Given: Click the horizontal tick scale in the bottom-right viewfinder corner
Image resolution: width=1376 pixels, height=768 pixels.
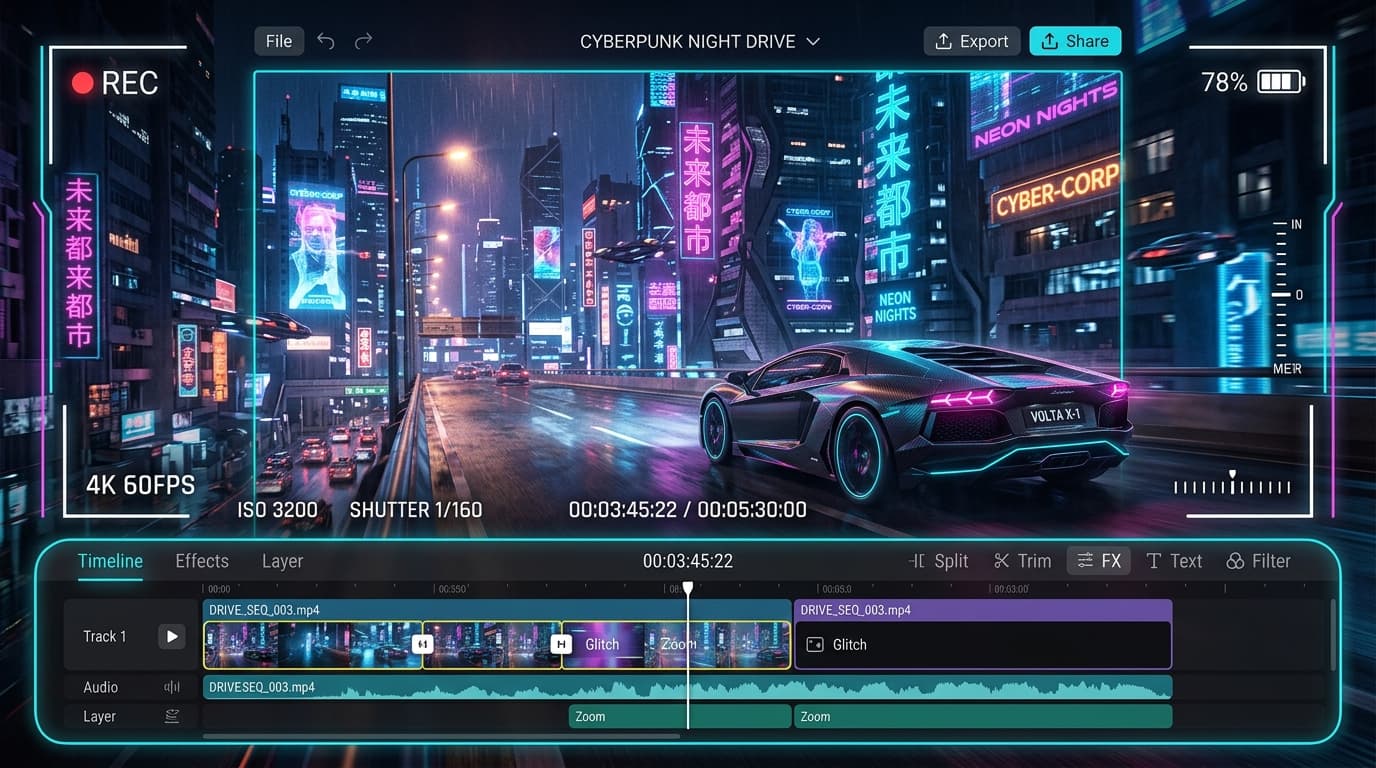Looking at the screenshot, I should tap(1232, 485).
